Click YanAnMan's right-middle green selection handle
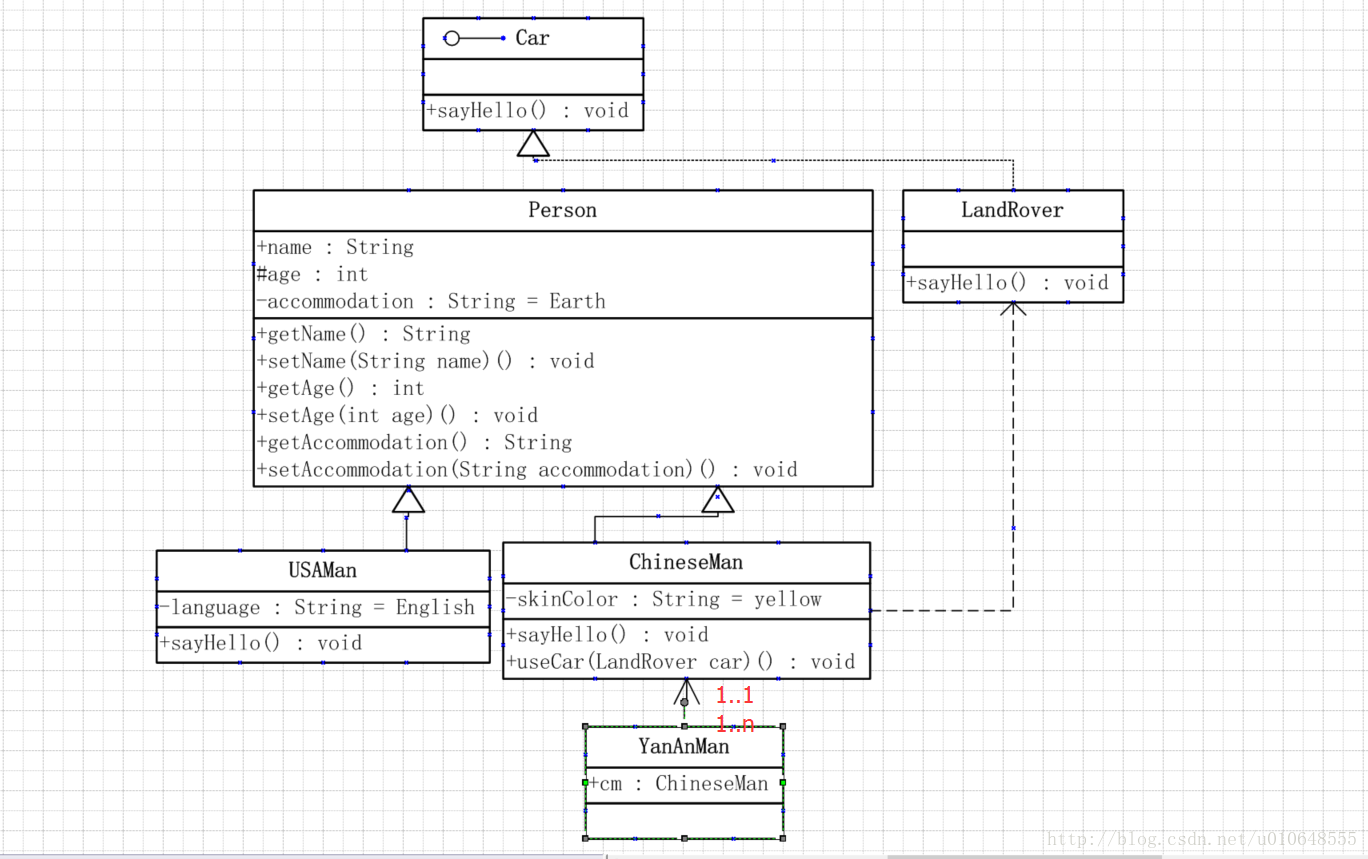Viewport: 1368px width, 859px height. tap(783, 783)
